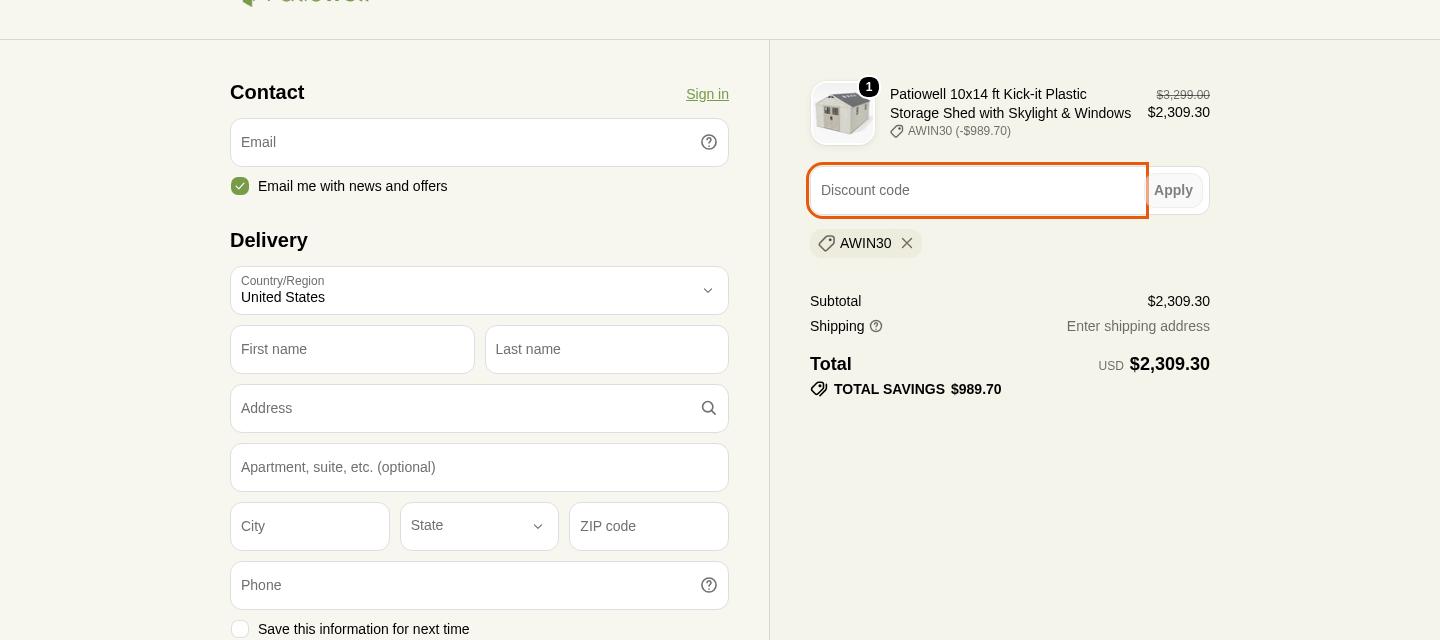
Task: Open the State dropdown
Action: pos(479,526)
